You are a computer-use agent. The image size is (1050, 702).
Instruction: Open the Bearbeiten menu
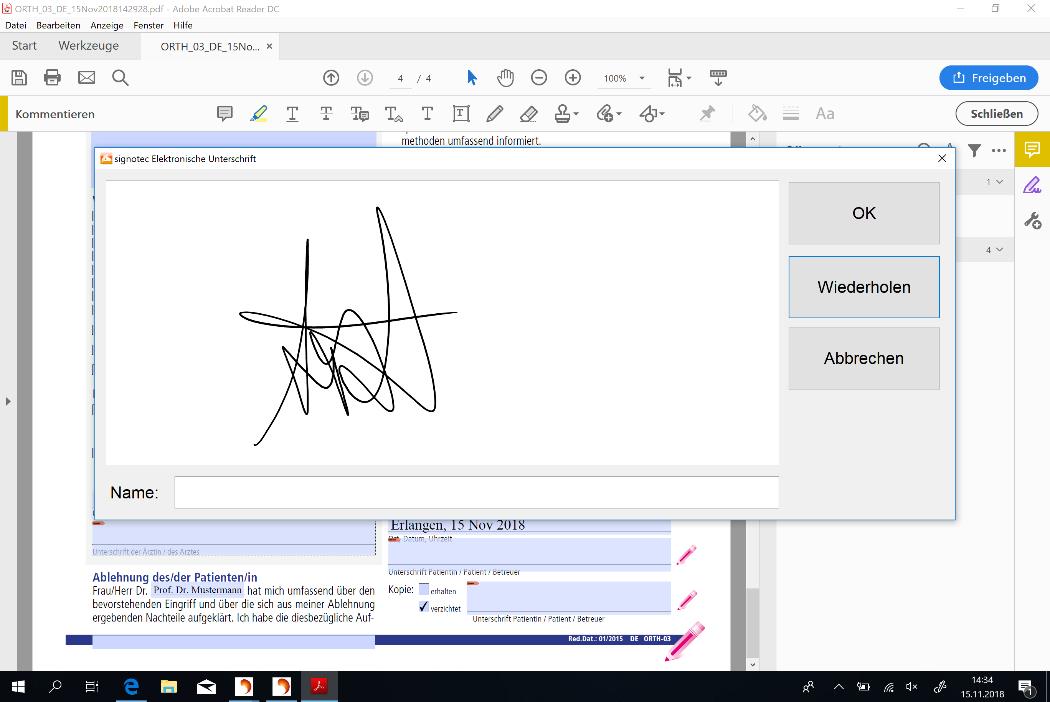pyautogui.click(x=58, y=25)
